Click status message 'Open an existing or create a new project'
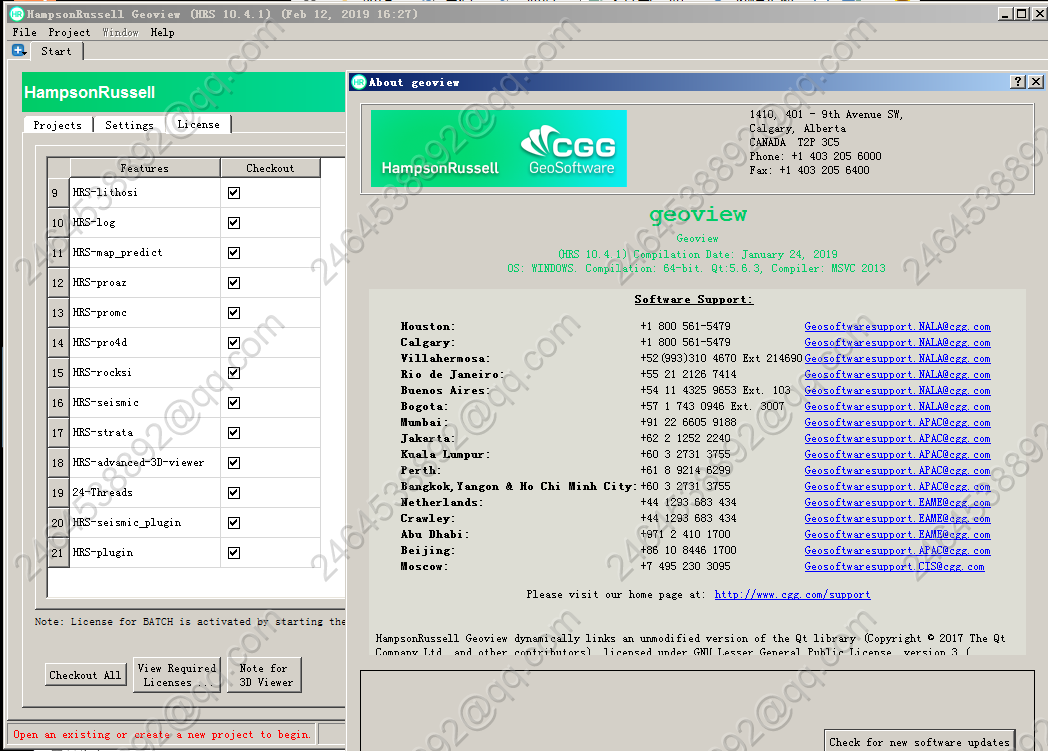 162,734
